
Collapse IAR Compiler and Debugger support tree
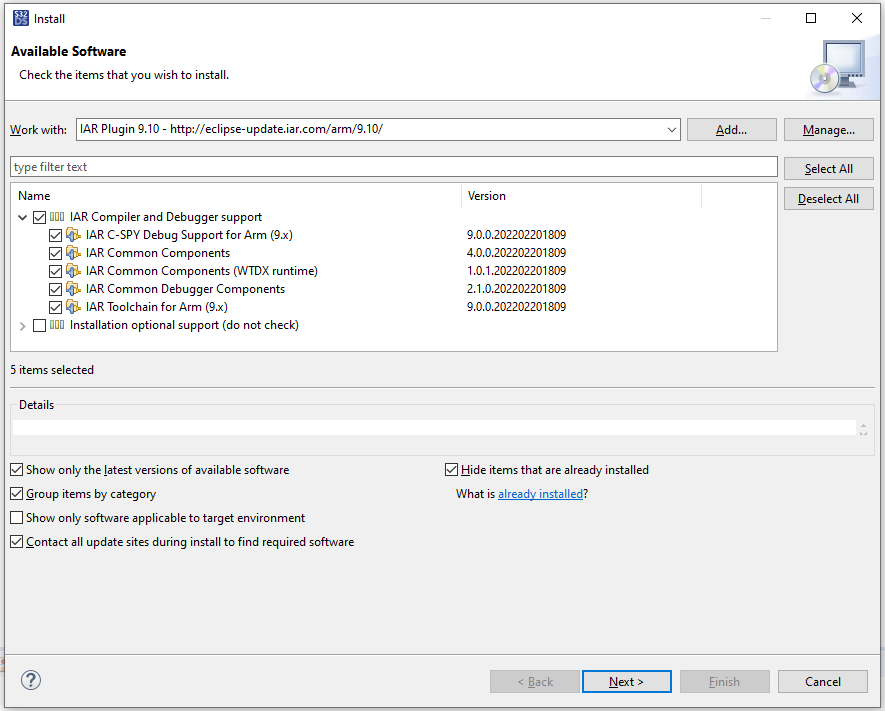coord(23,217)
